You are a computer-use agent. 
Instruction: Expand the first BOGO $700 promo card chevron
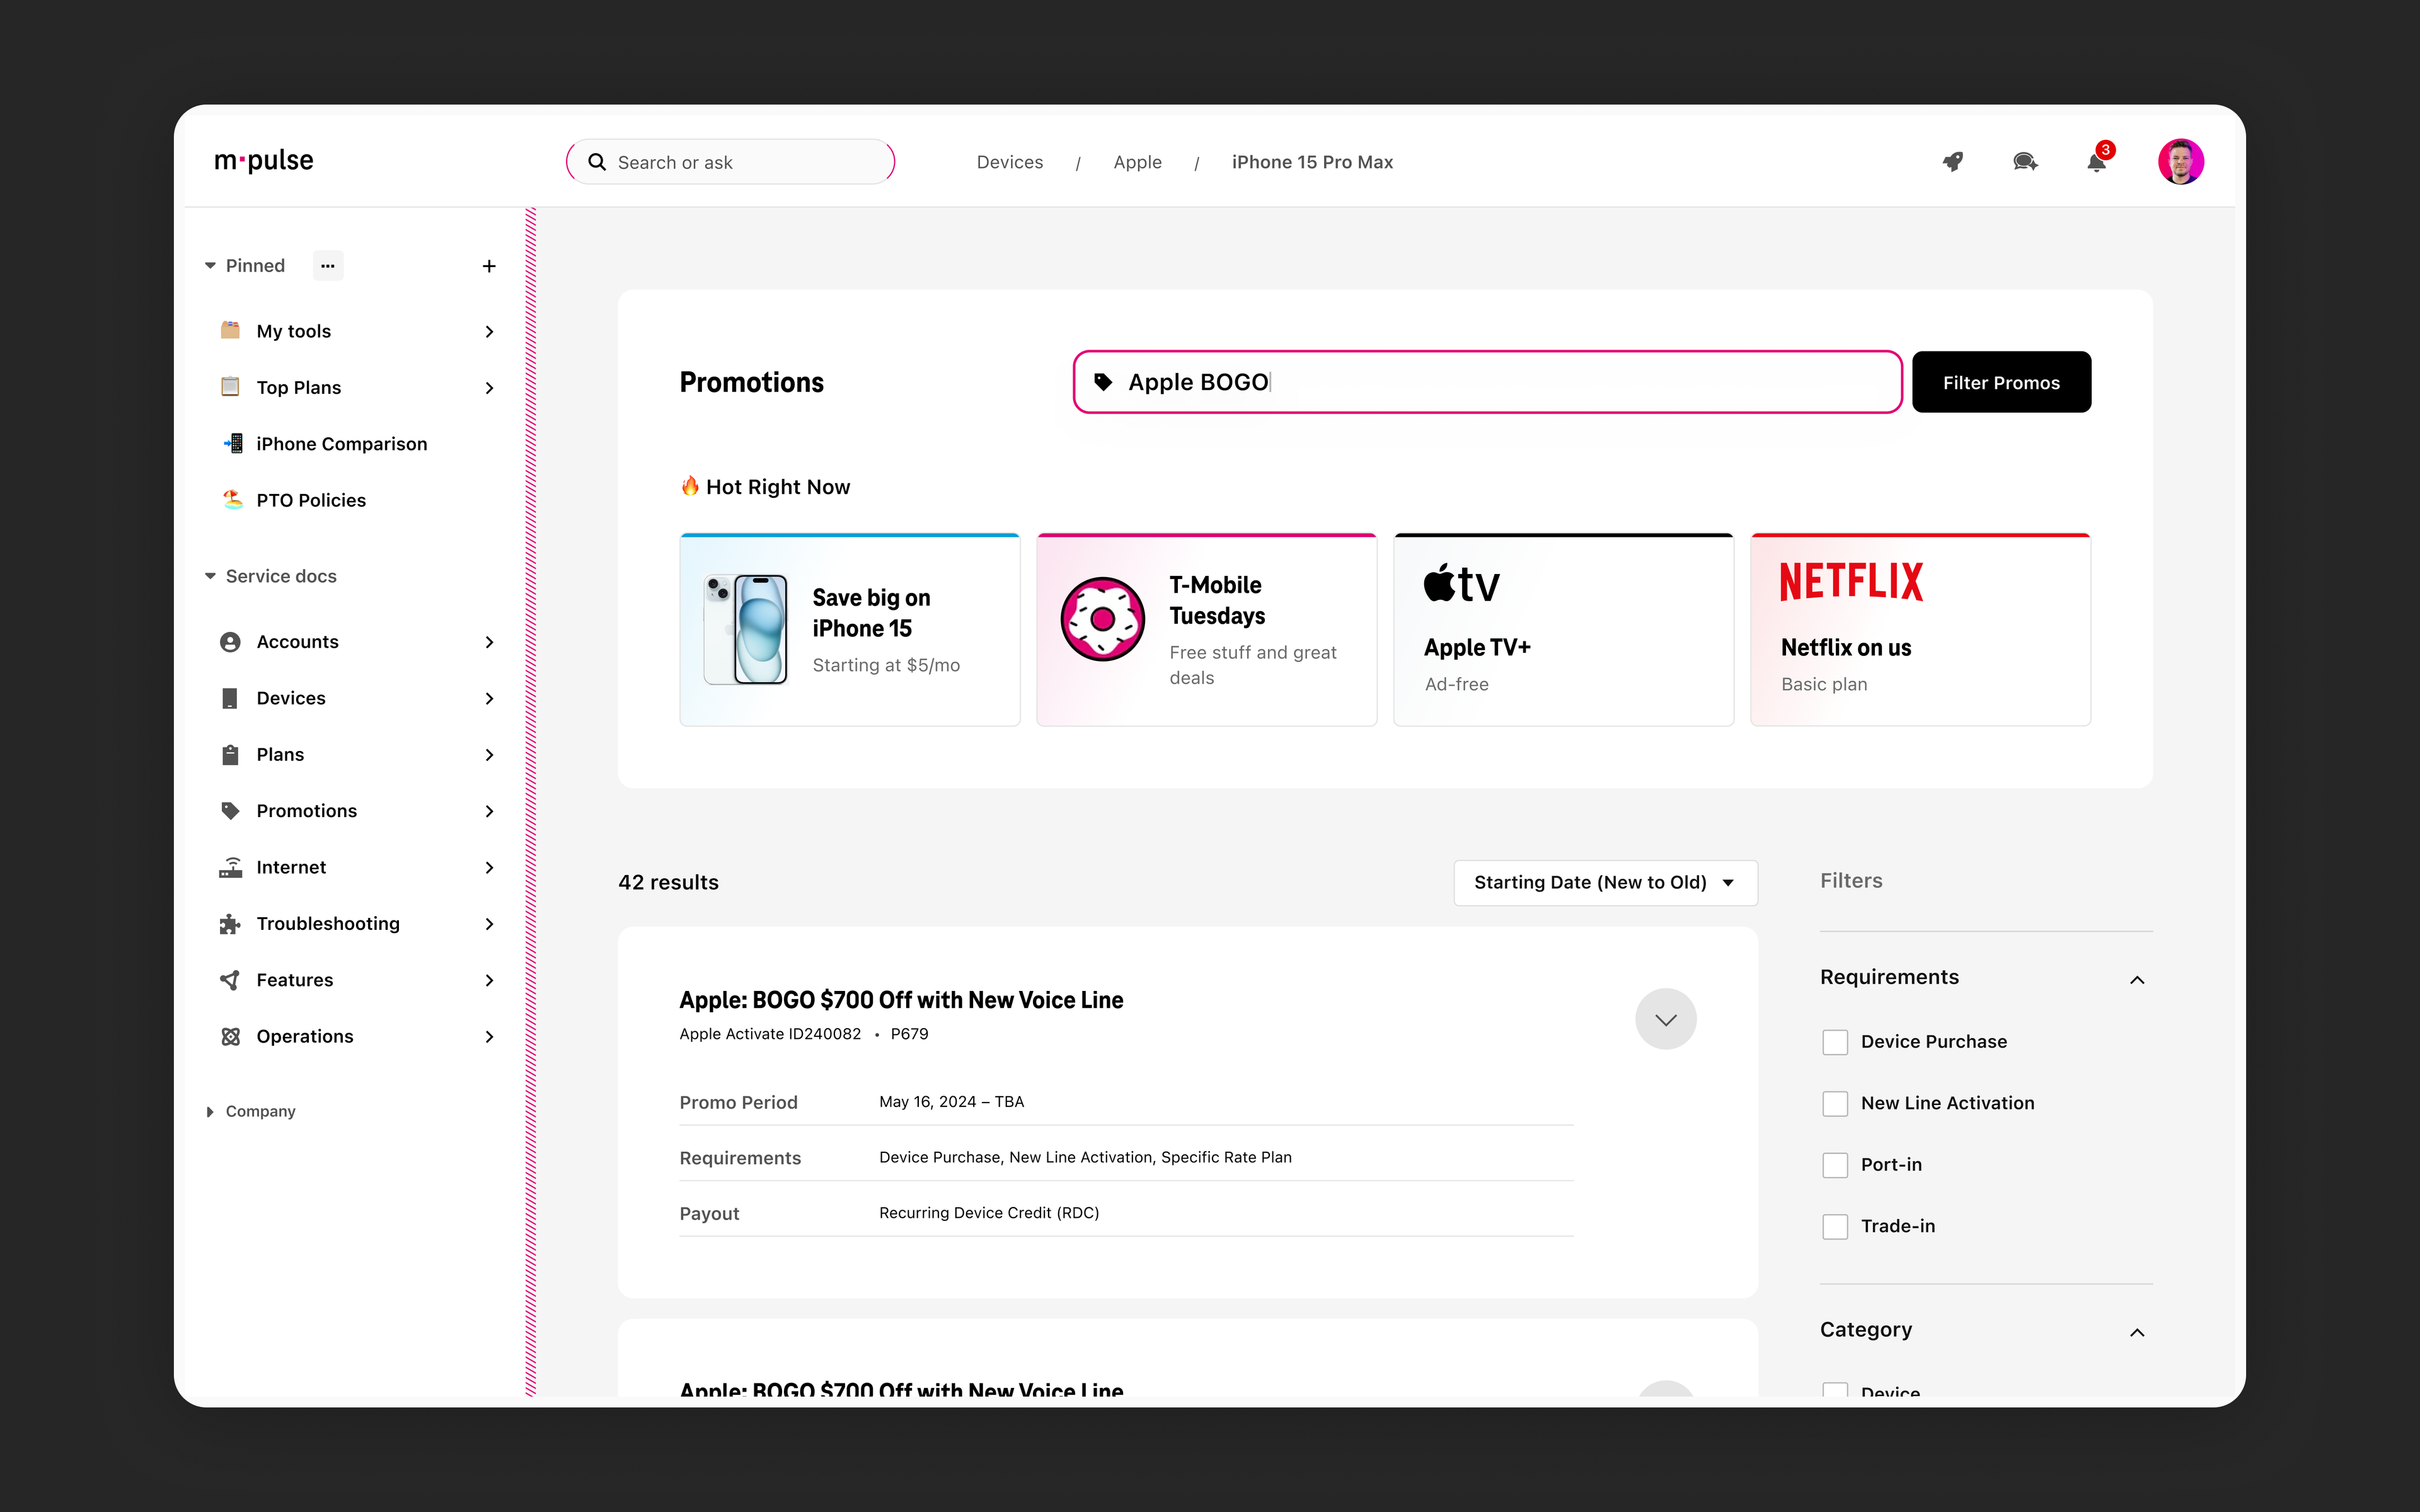[x=1666, y=1019]
